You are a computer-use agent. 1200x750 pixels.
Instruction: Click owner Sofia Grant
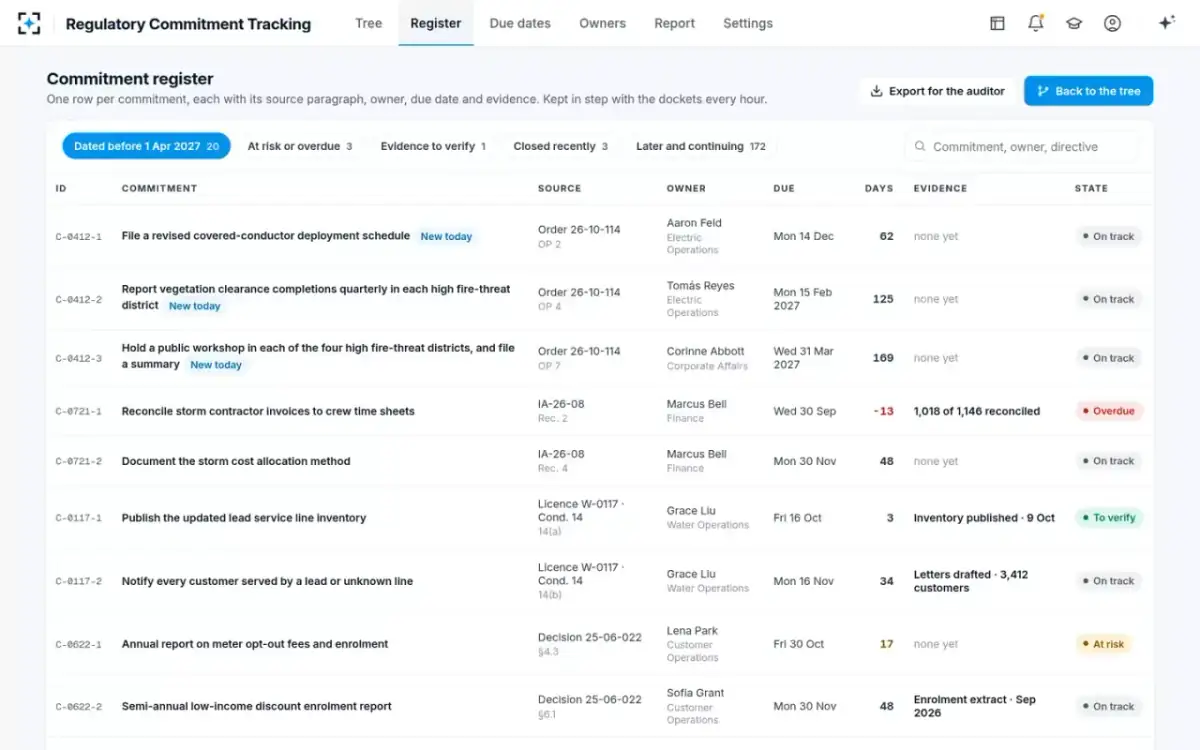coord(695,693)
